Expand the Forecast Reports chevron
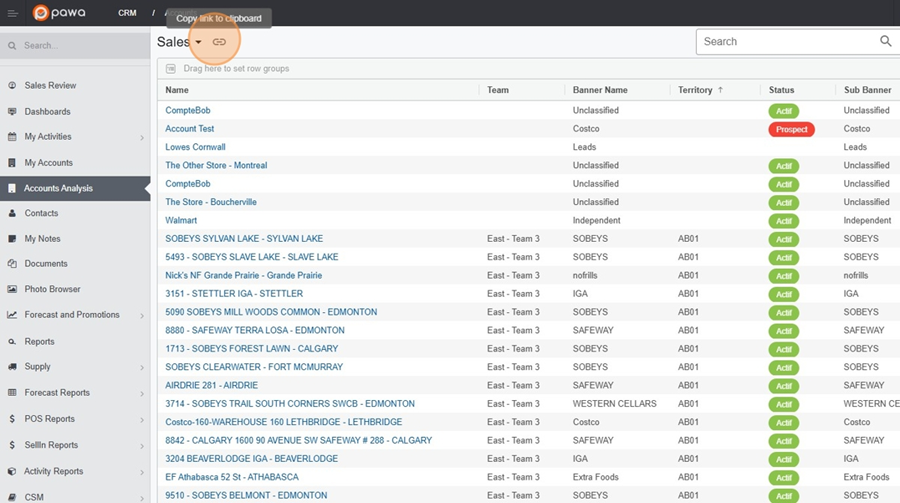Screen dimensions: 900x503 pos(142,393)
